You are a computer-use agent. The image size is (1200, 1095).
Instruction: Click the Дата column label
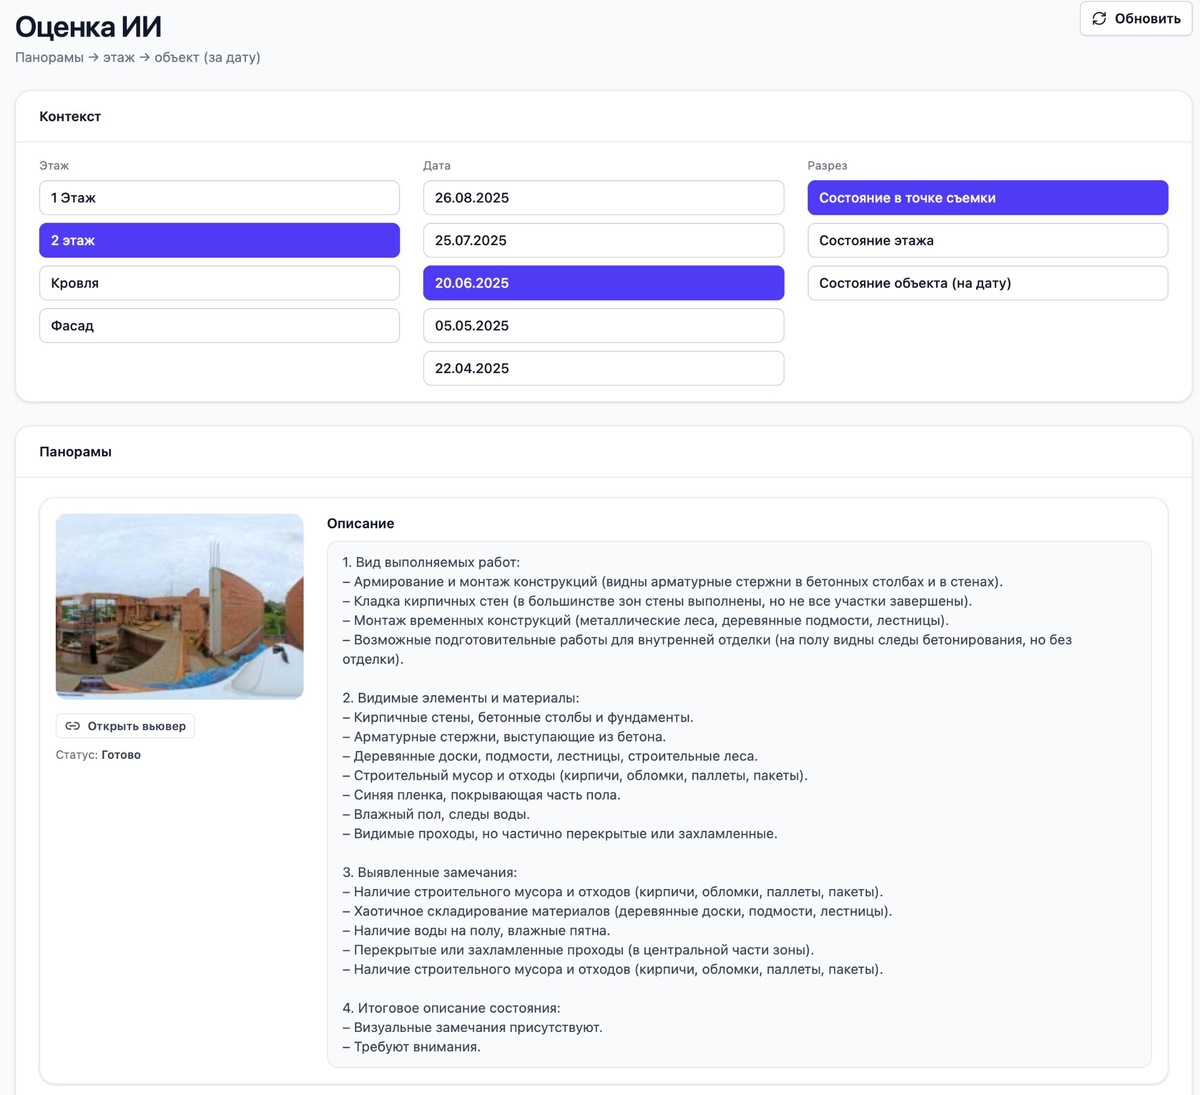point(437,166)
